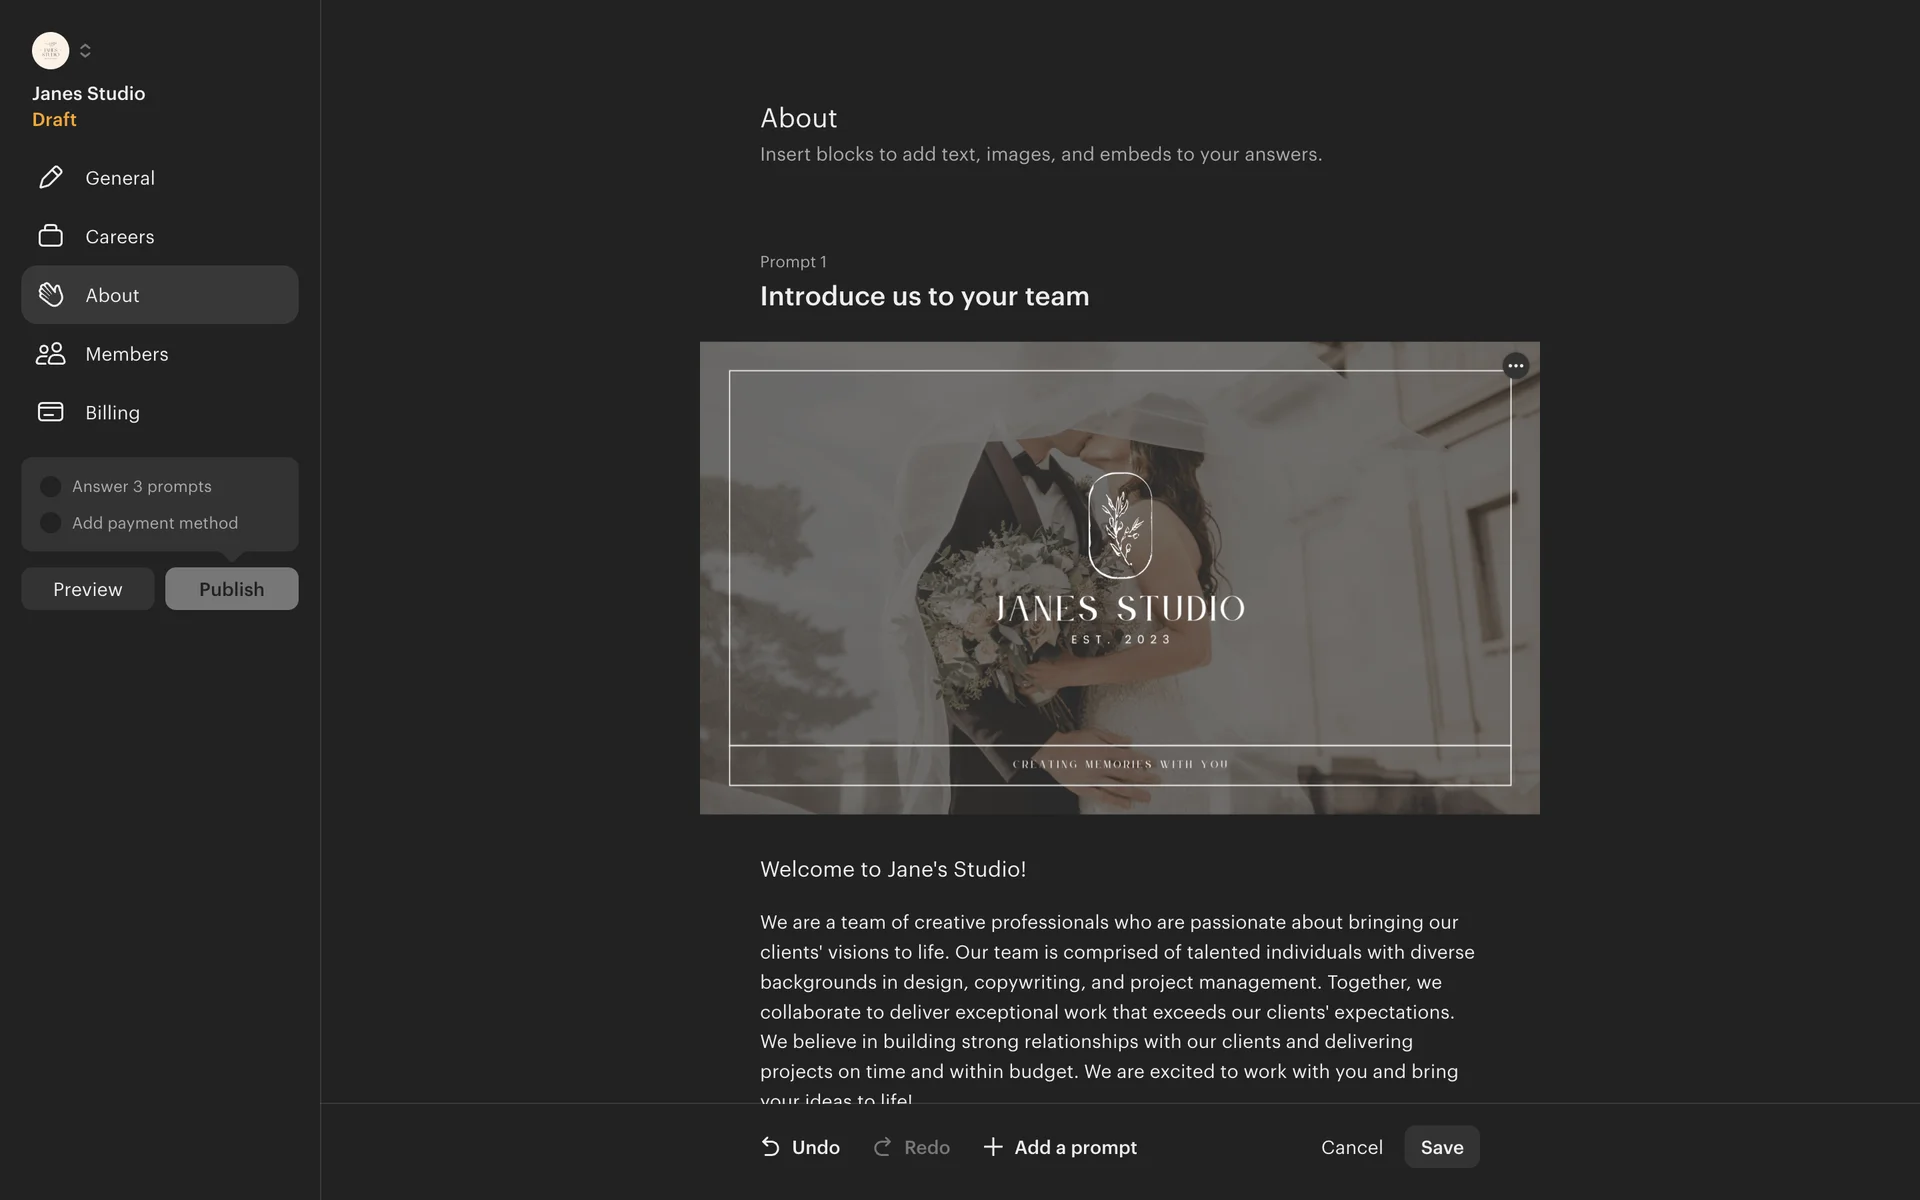Viewport: 1920px width, 1200px height.
Task: Click the Cancel button
Action: 1352,1147
